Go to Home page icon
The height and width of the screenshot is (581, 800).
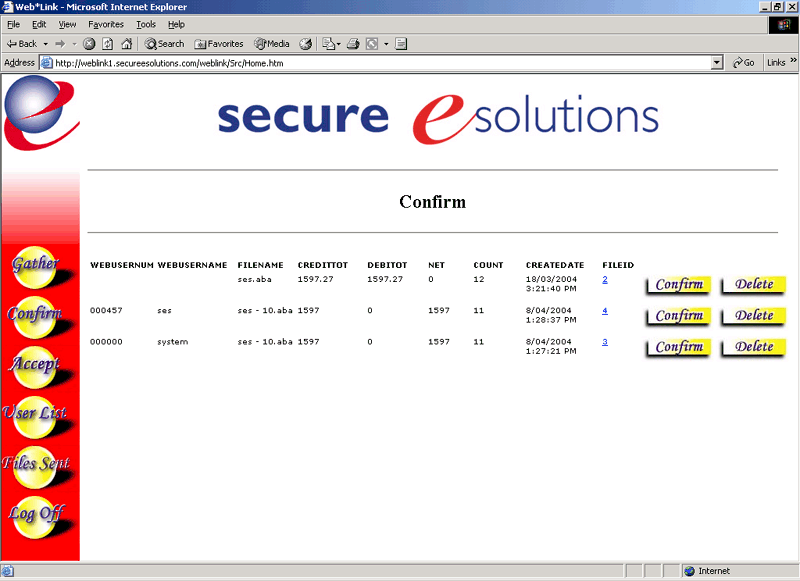coord(127,44)
